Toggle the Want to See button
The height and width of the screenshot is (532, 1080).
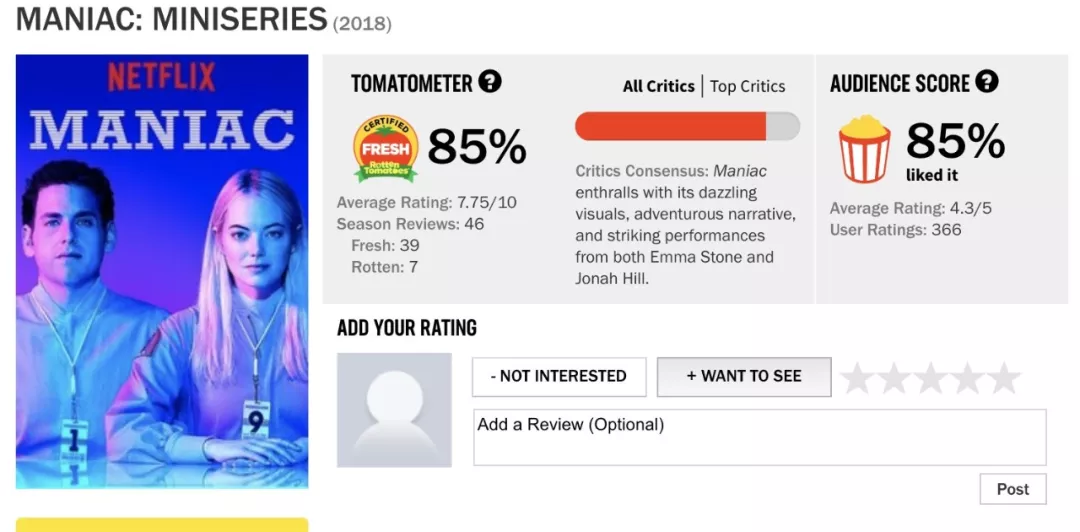(744, 377)
